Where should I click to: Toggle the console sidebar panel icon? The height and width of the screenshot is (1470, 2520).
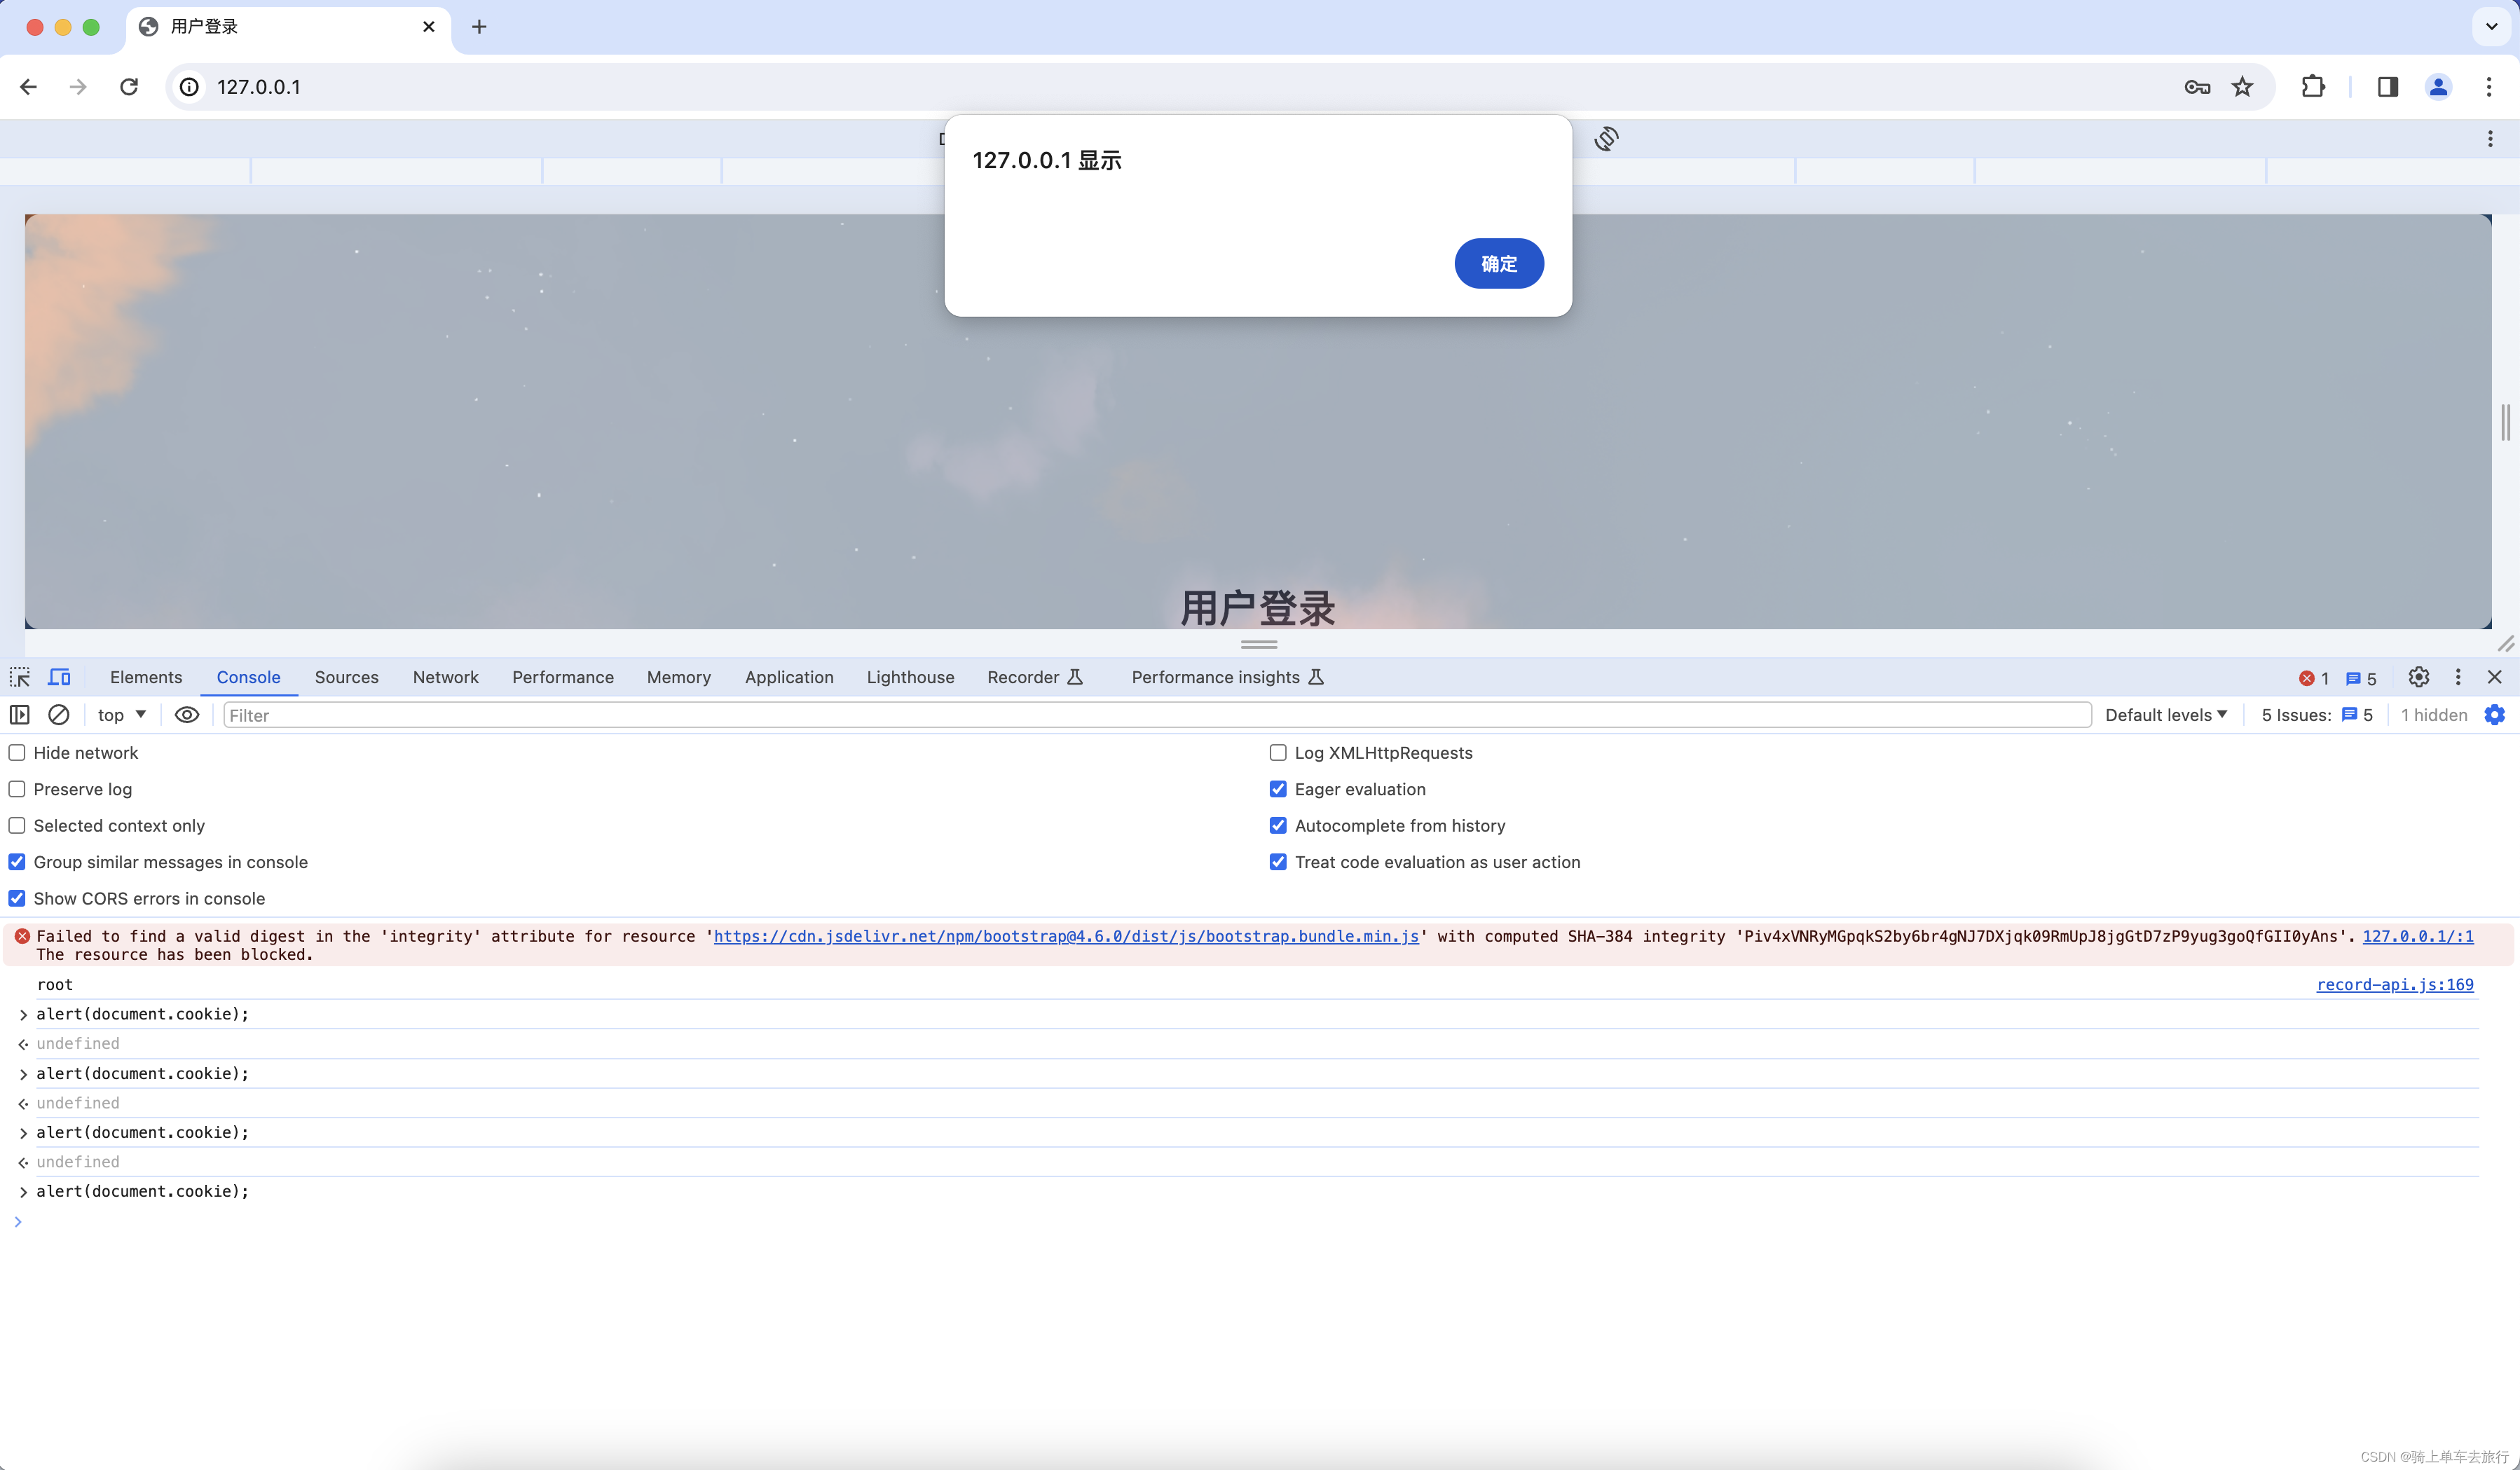point(19,714)
